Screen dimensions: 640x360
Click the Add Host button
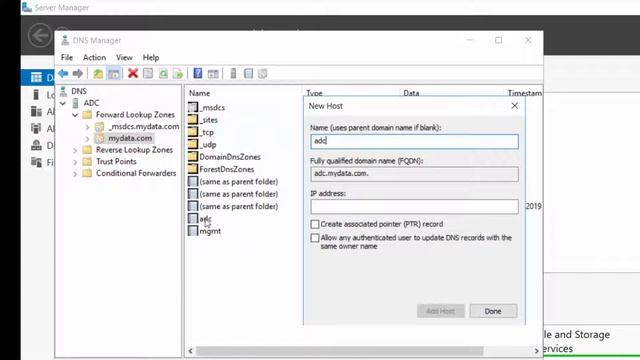(x=440, y=311)
